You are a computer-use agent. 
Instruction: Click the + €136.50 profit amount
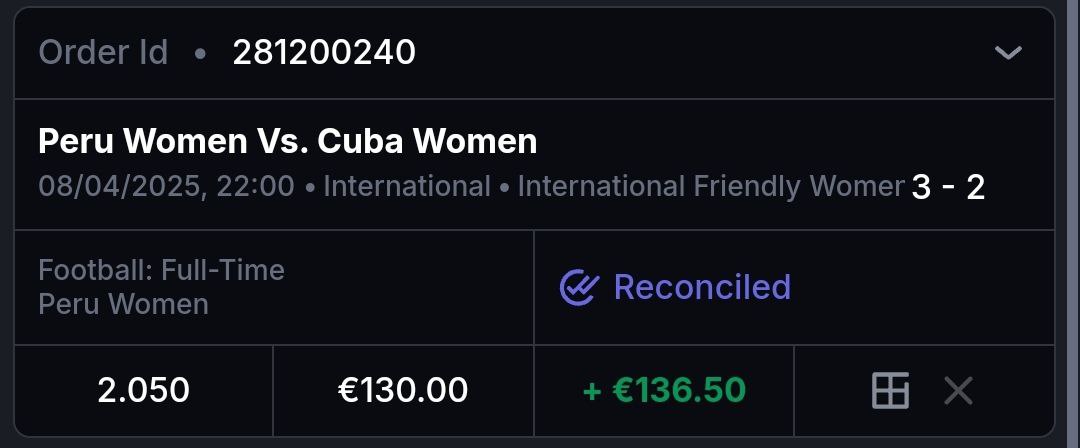coord(664,390)
